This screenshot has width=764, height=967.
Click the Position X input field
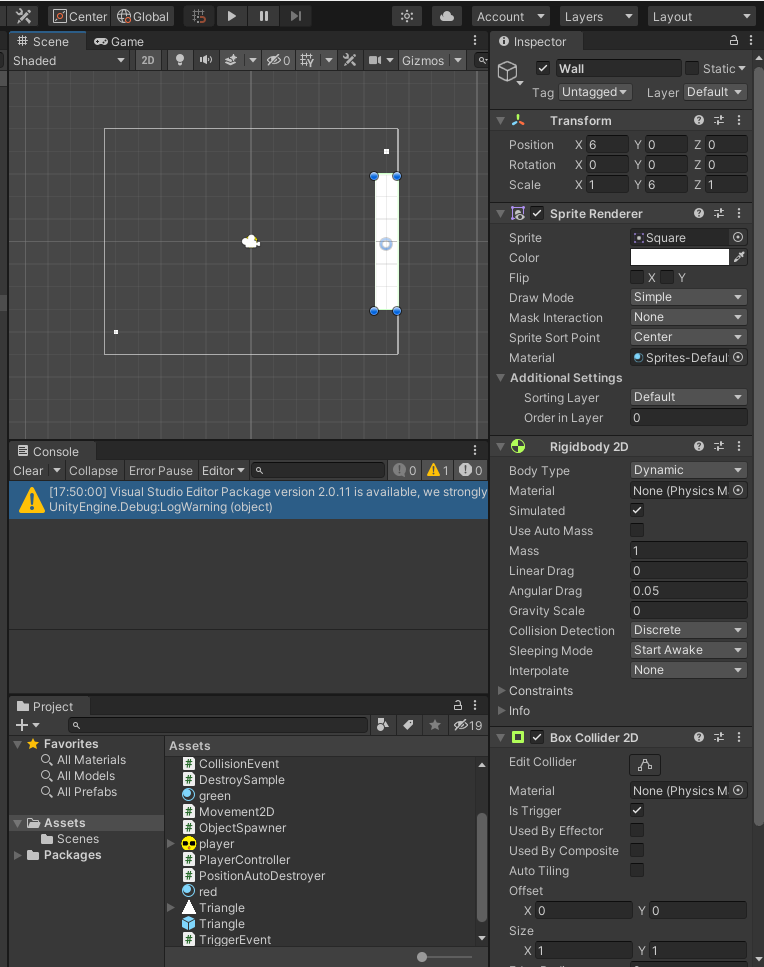coord(607,145)
